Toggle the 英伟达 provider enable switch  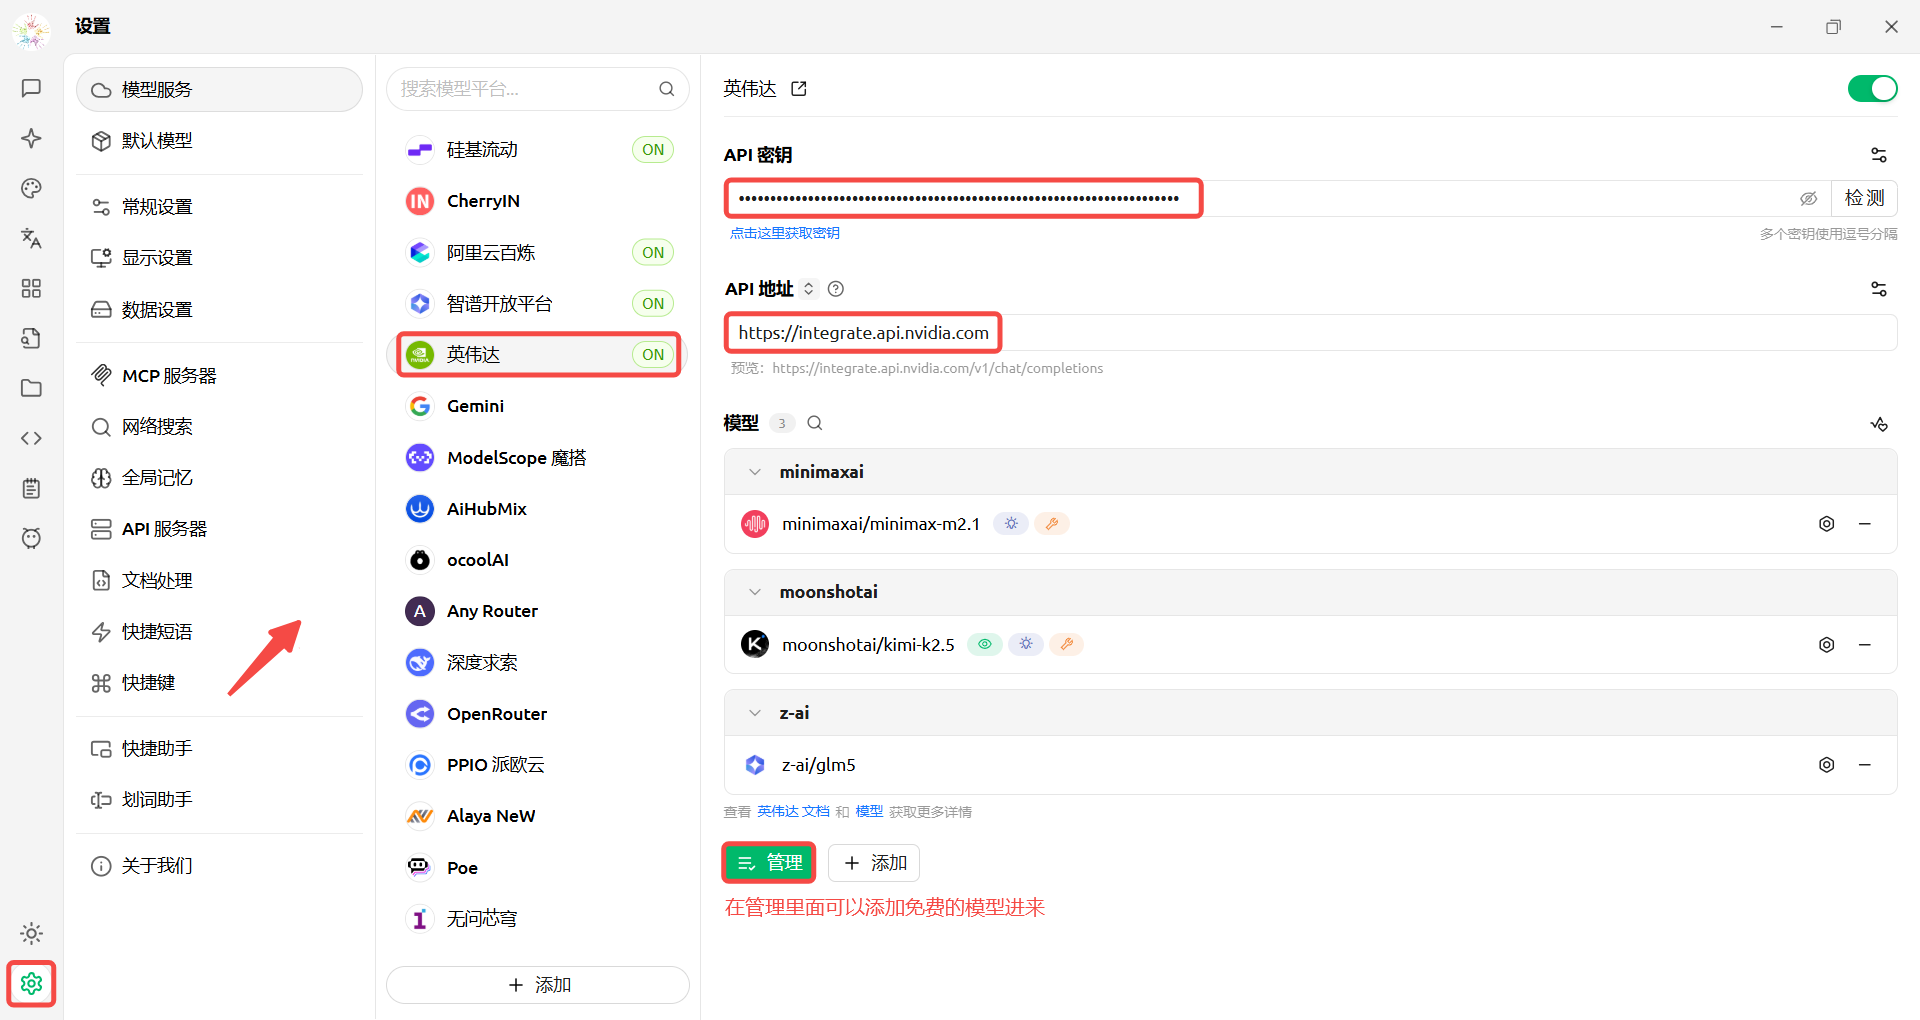[1872, 89]
